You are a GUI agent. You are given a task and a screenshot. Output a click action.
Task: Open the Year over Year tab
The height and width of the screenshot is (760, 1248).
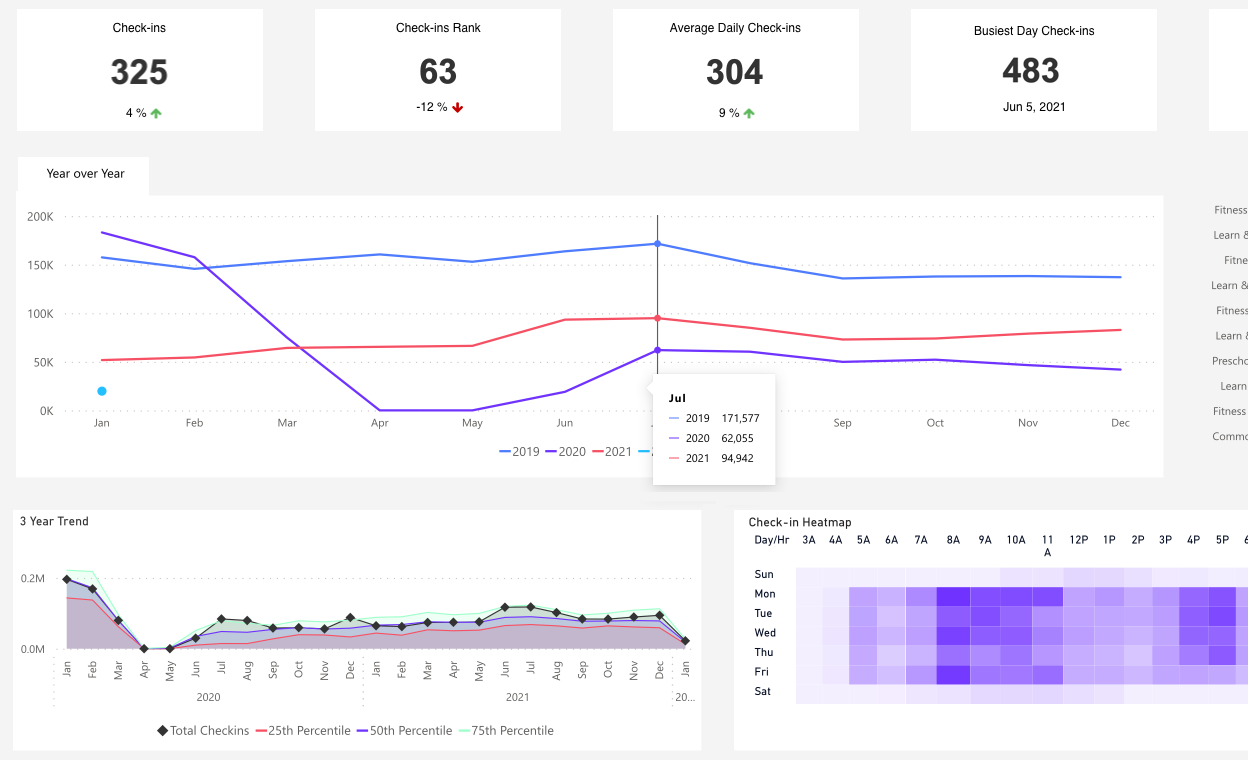(85, 174)
